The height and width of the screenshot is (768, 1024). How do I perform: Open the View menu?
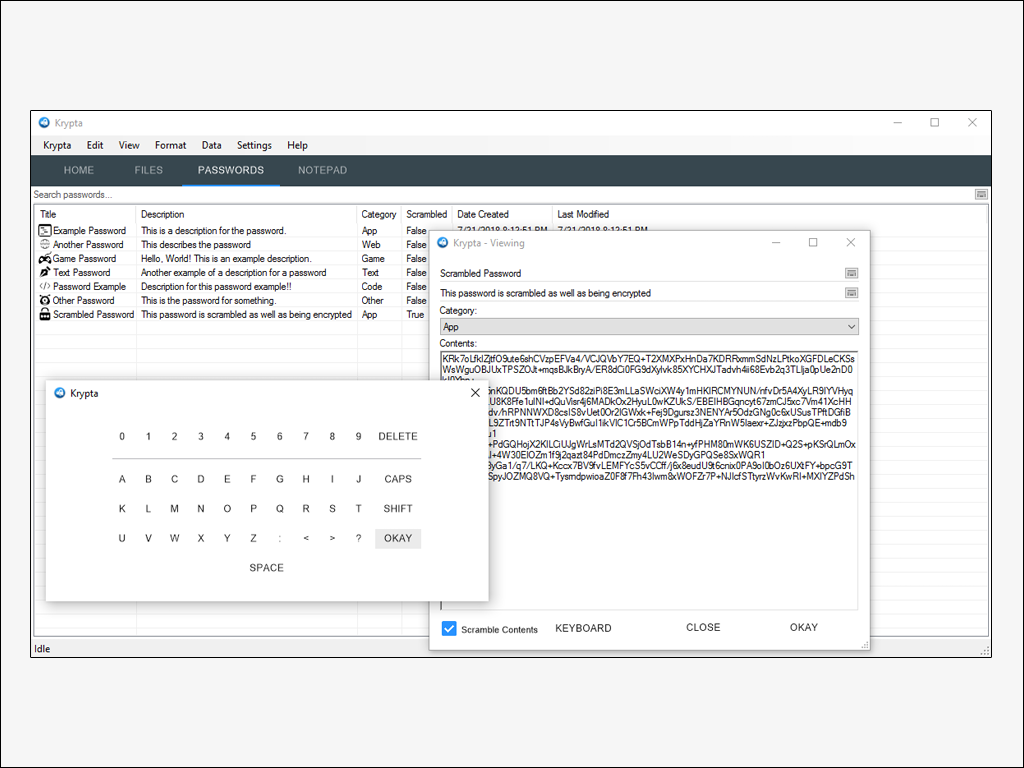[129, 145]
